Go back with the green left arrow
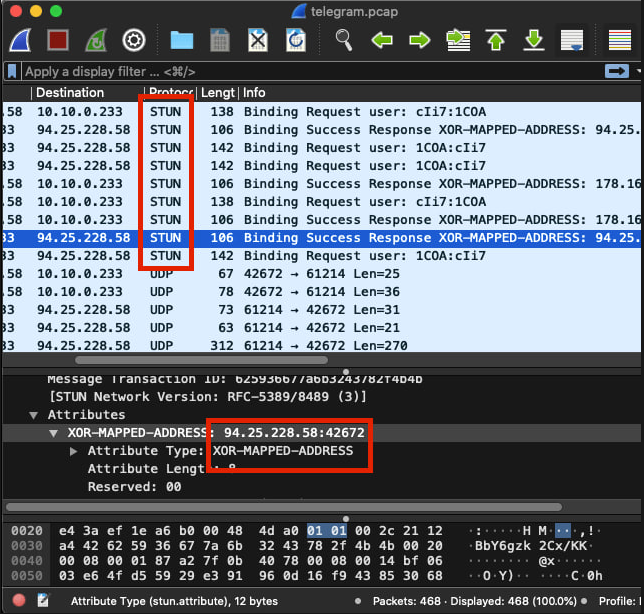644x614 pixels. pos(381,41)
